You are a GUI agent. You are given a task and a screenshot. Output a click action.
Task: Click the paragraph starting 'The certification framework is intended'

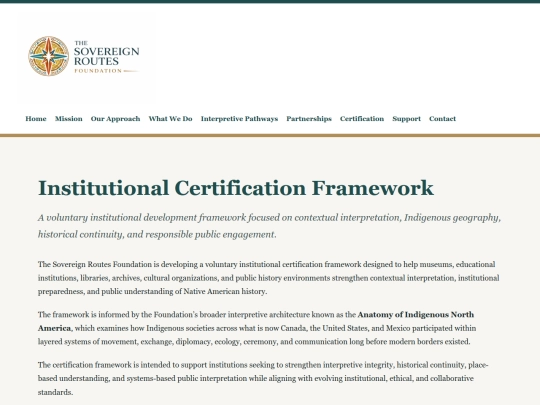pos(263,378)
